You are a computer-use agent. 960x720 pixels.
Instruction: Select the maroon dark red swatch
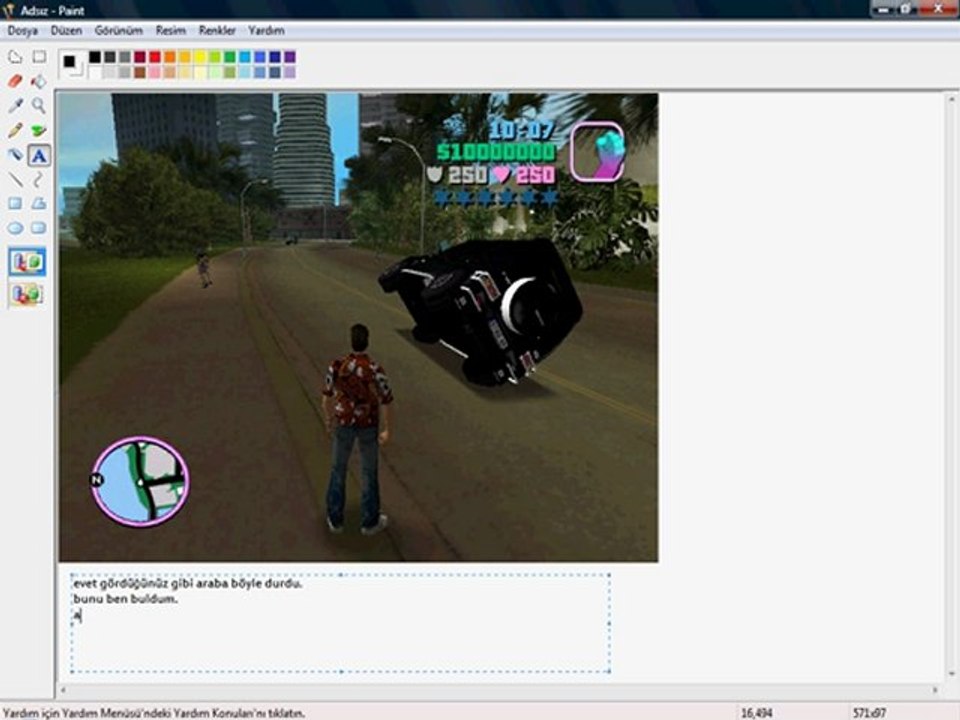(140, 57)
